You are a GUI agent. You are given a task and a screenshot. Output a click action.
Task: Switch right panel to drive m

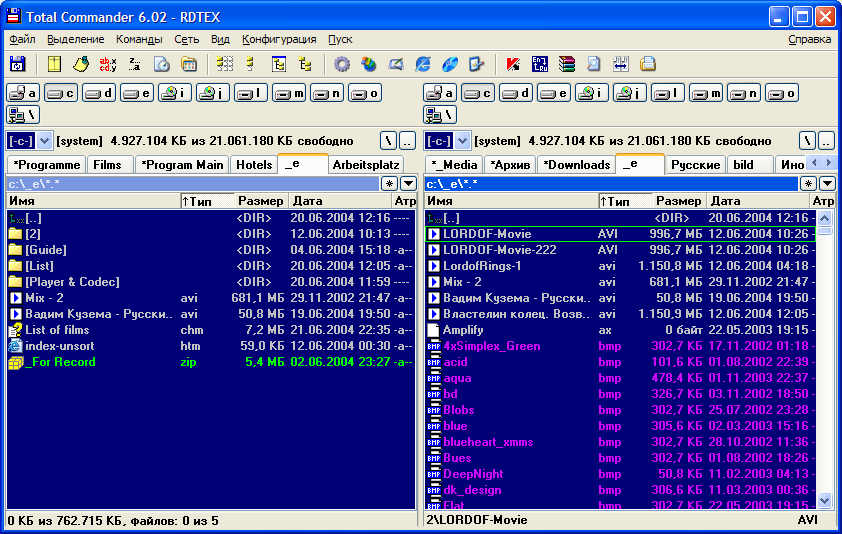706,93
